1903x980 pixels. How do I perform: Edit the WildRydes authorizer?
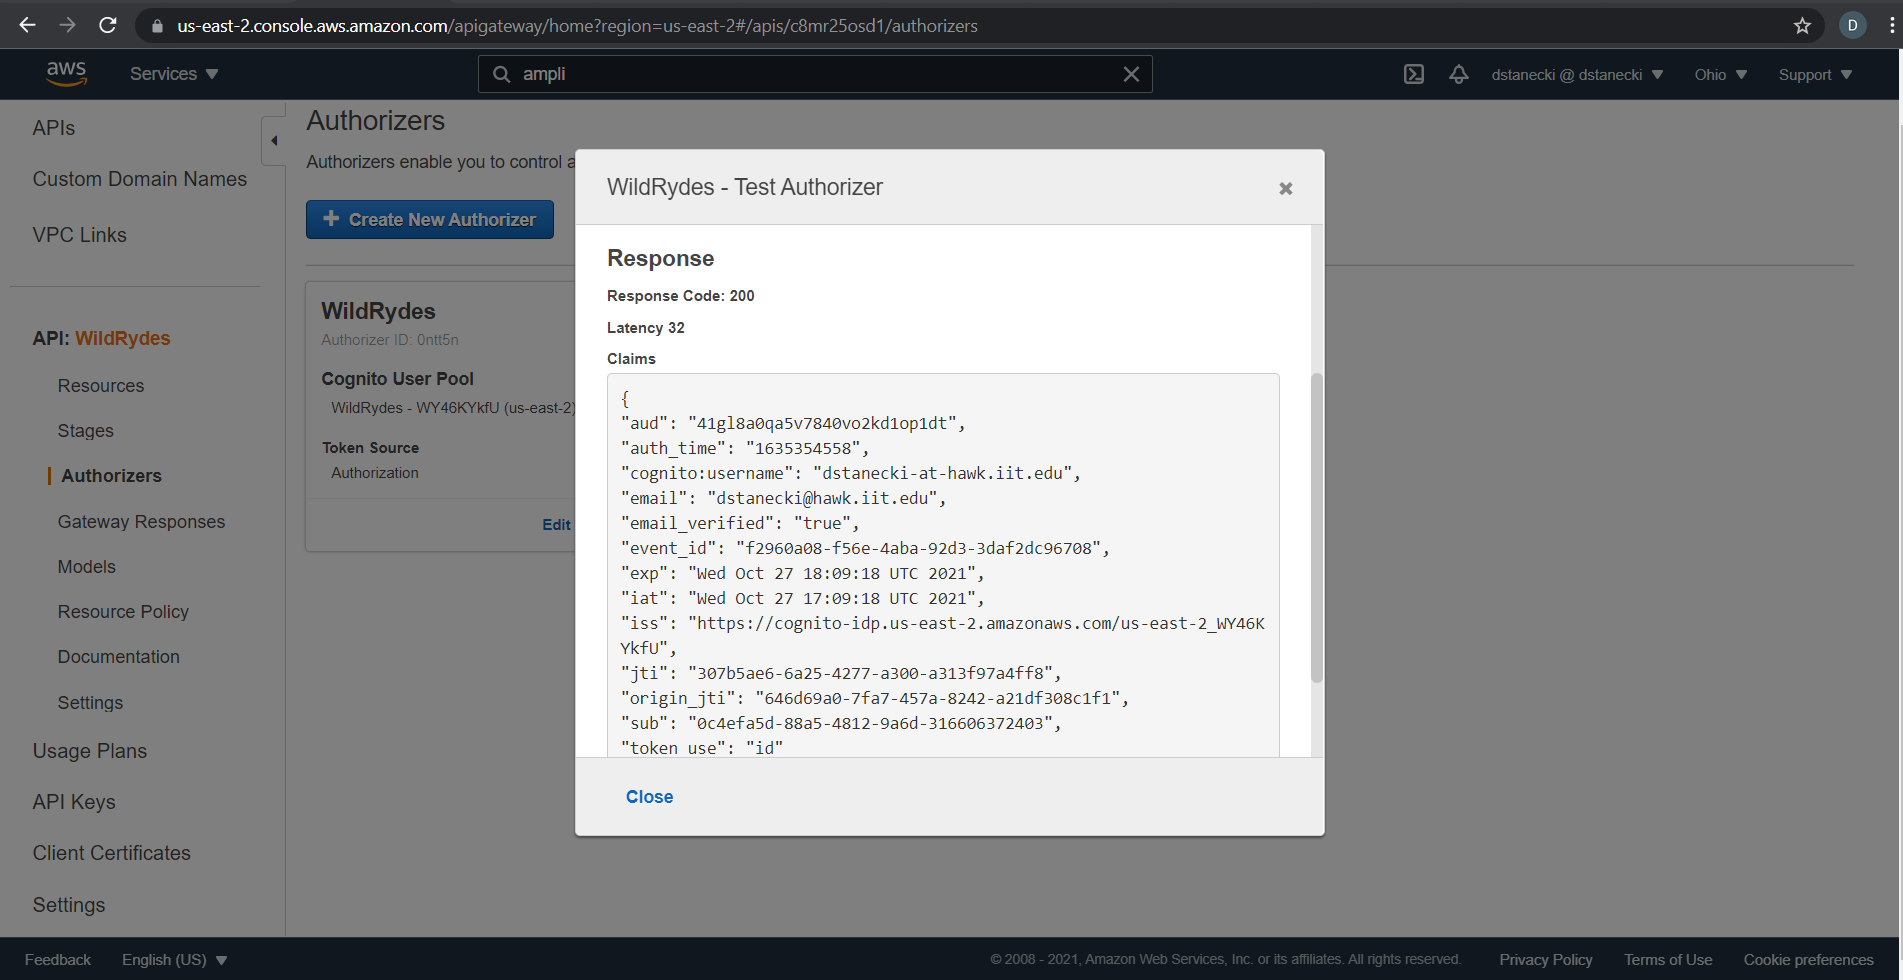click(556, 525)
